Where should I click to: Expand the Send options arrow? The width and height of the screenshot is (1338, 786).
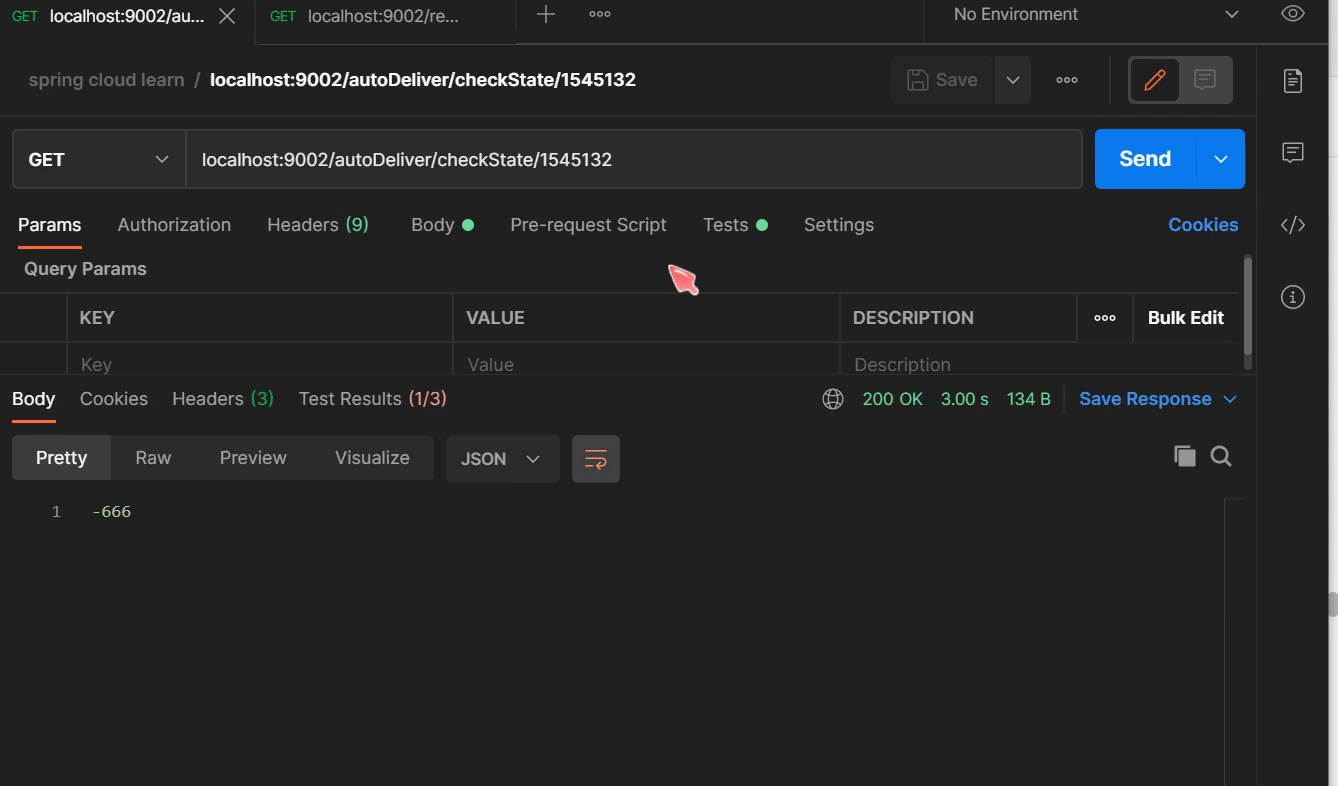[1221, 159]
